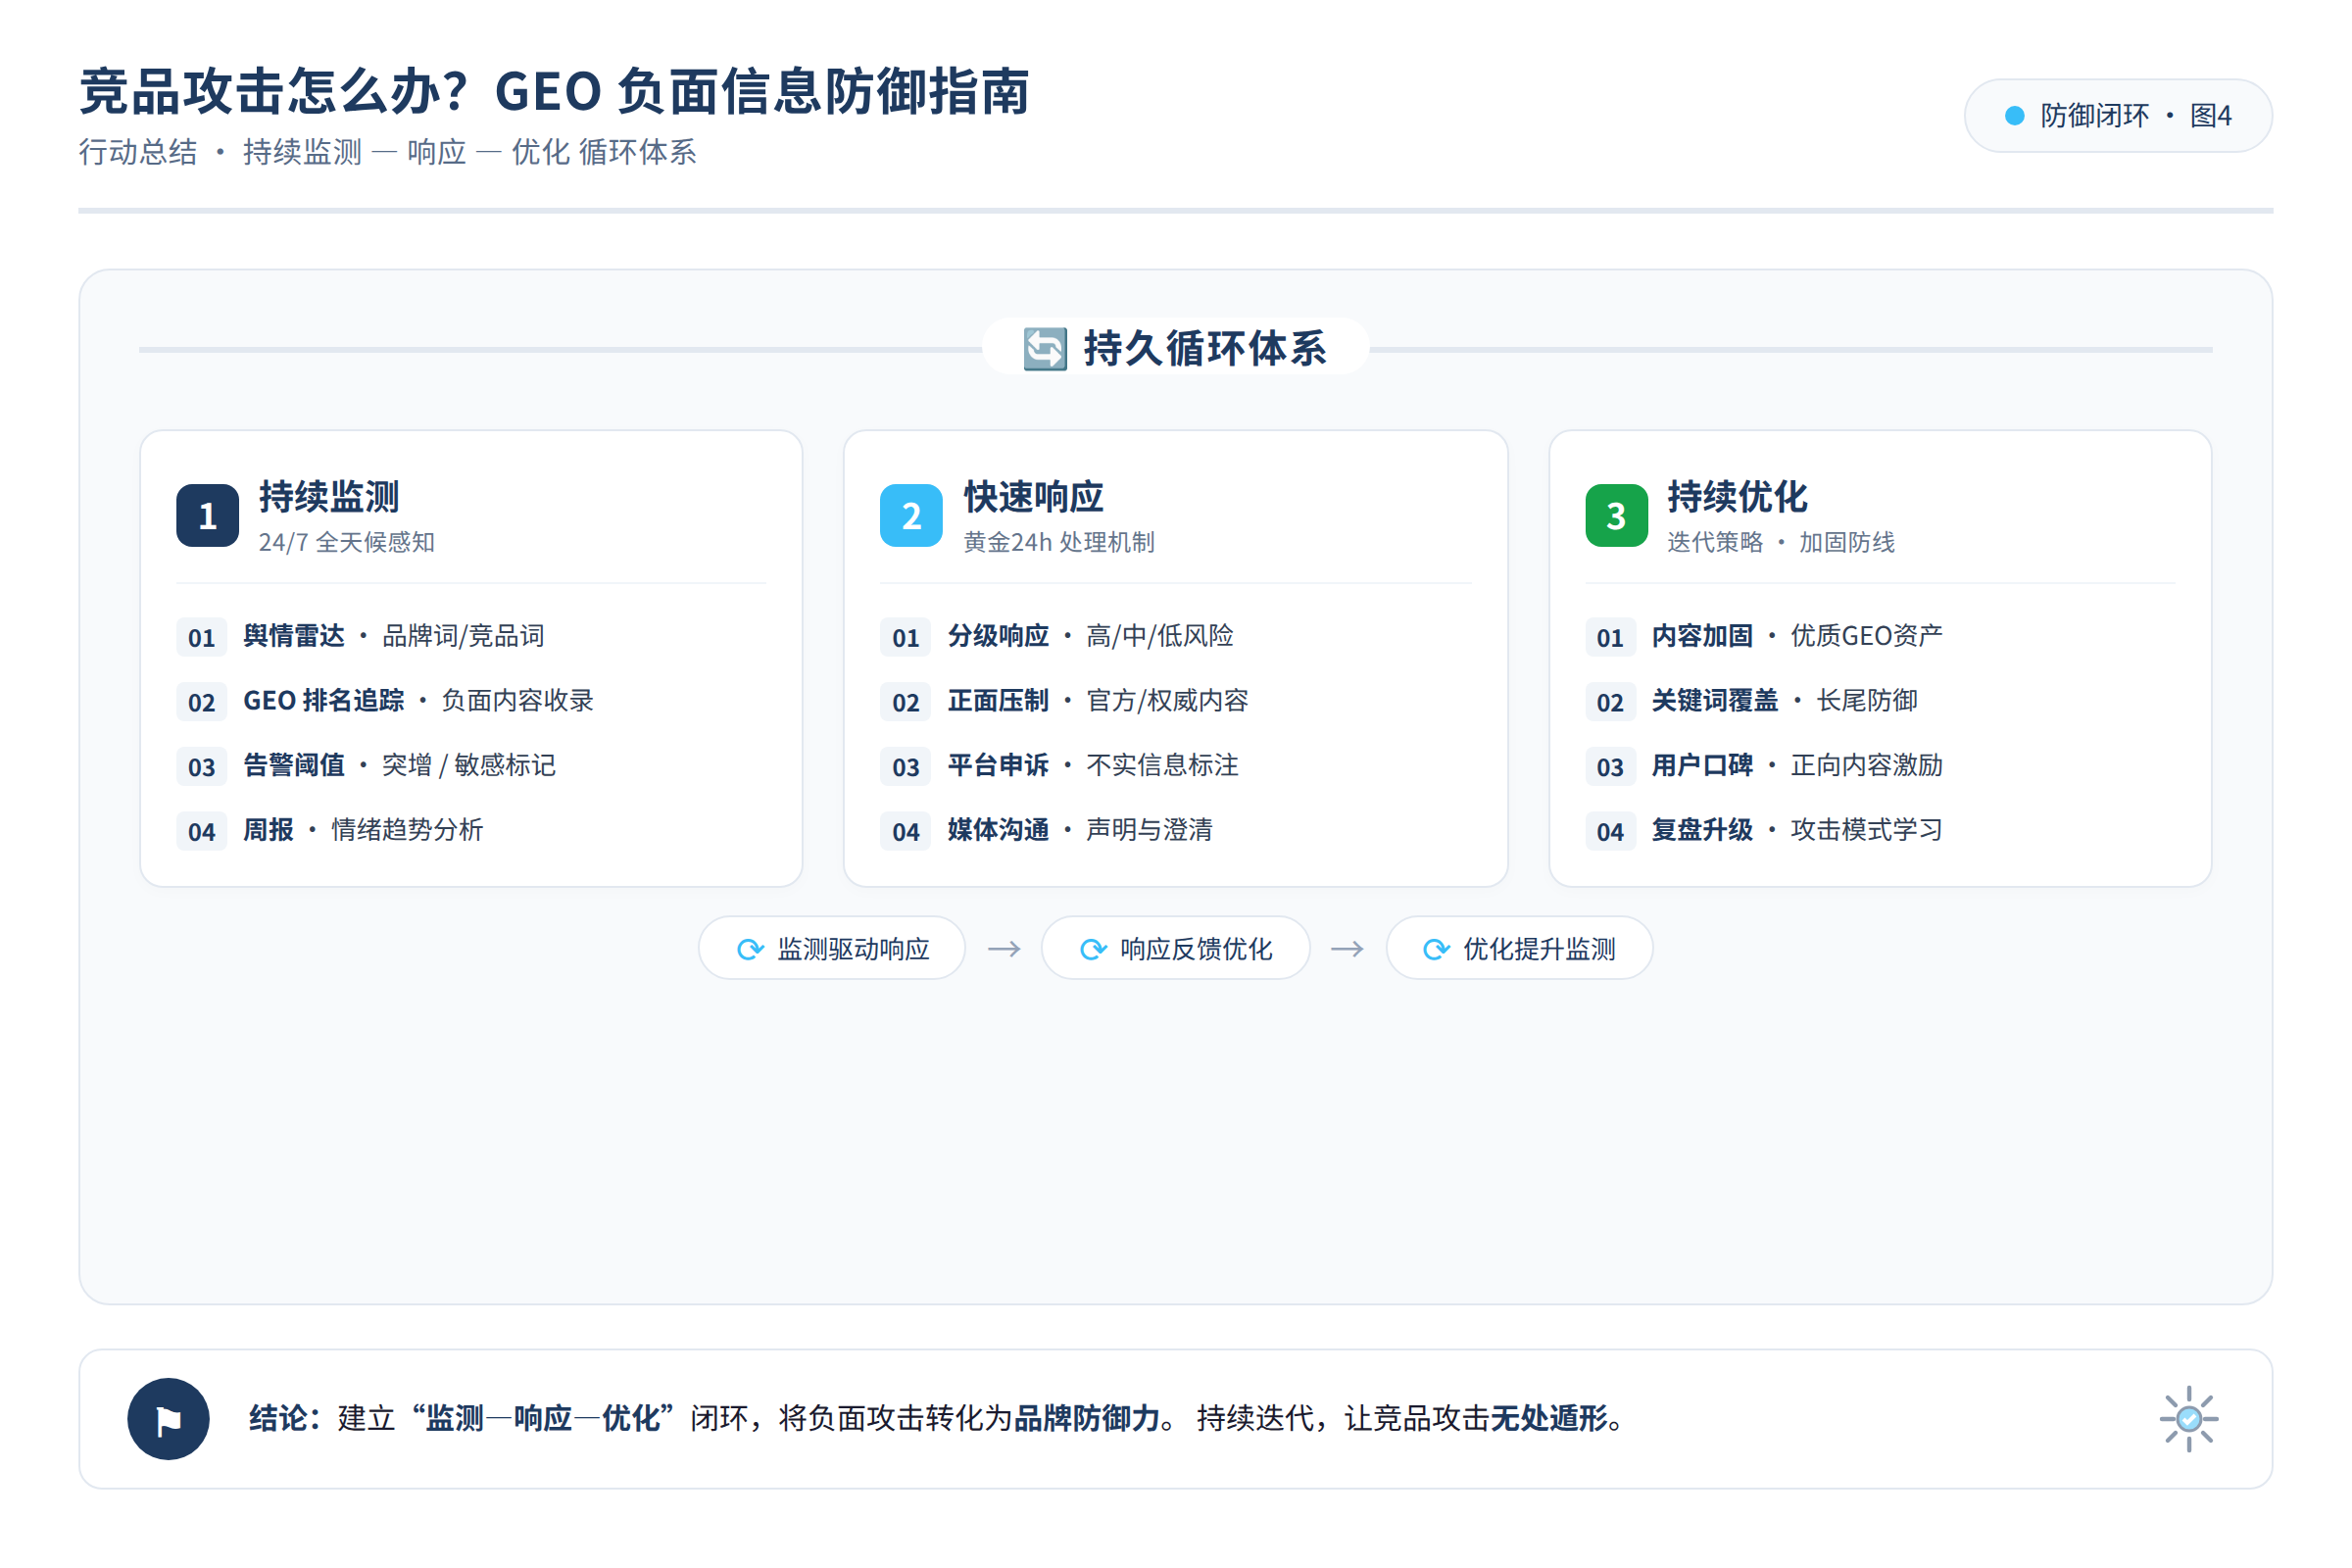Click the 监测驱动响应 pill
Image resolution: width=2352 pixels, height=1568 pixels.
tap(832, 948)
